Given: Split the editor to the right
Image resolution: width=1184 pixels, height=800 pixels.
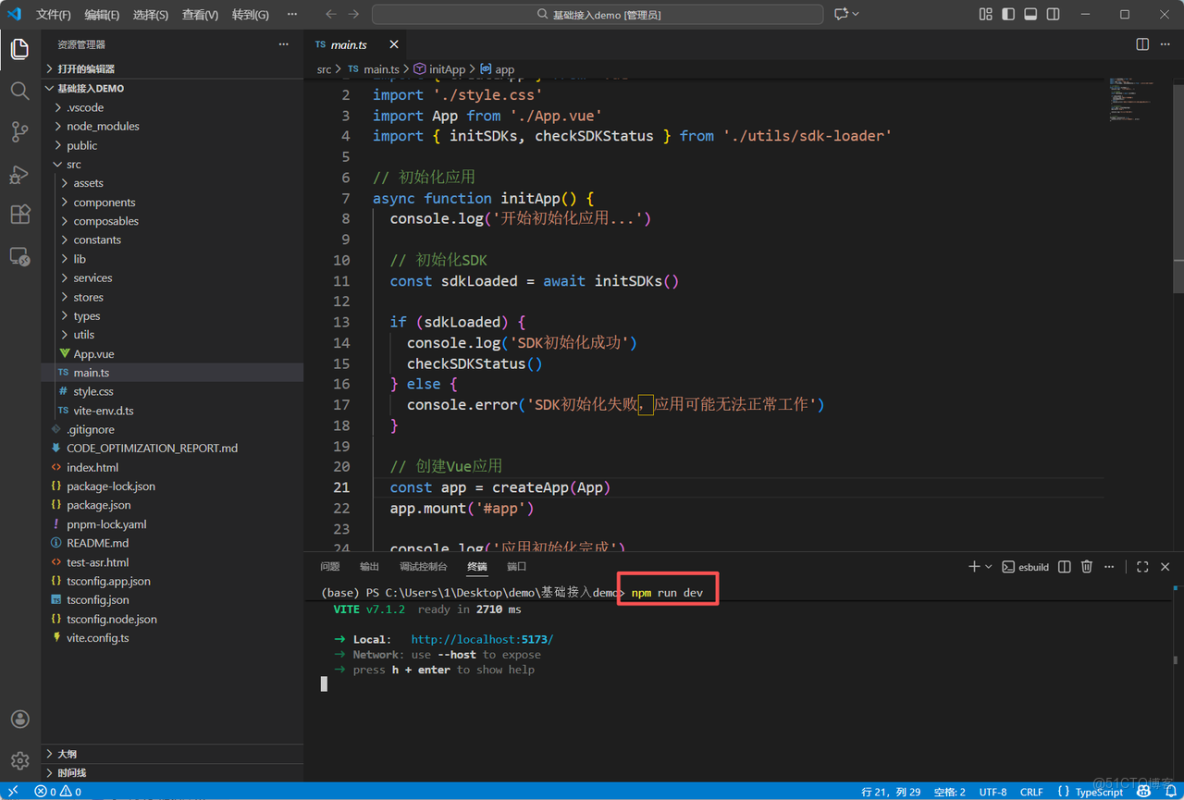Looking at the screenshot, I should [x=1142, y=44].
